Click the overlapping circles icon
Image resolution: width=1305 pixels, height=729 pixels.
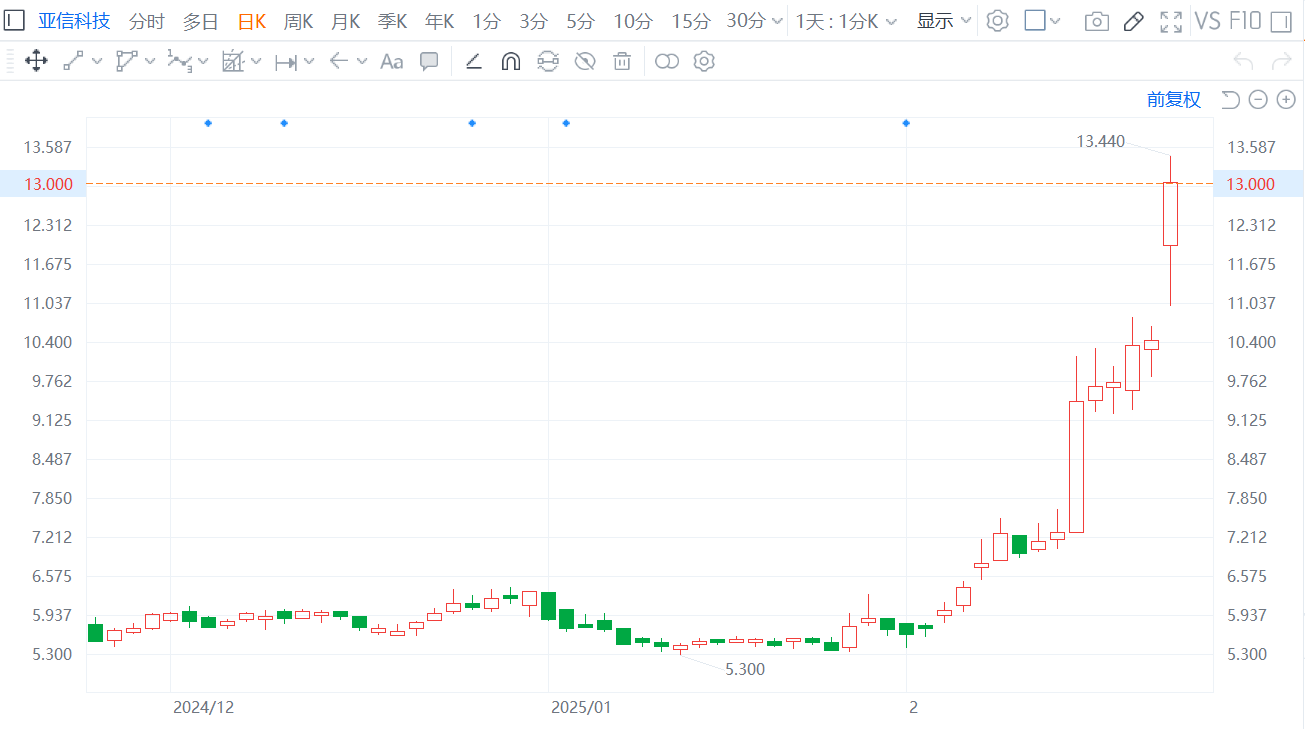coord(667,62)
